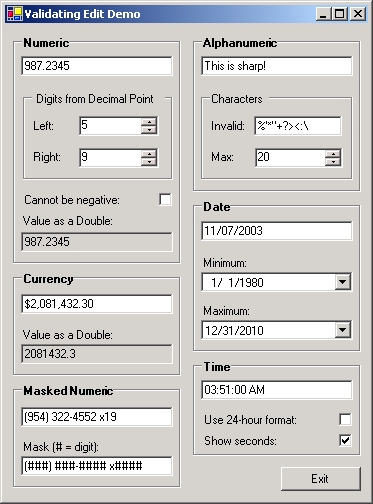Viewport: 373px width, 504px height.
Task: Decrease the Max characters spinner value
Action: click(x=333, y=161)
